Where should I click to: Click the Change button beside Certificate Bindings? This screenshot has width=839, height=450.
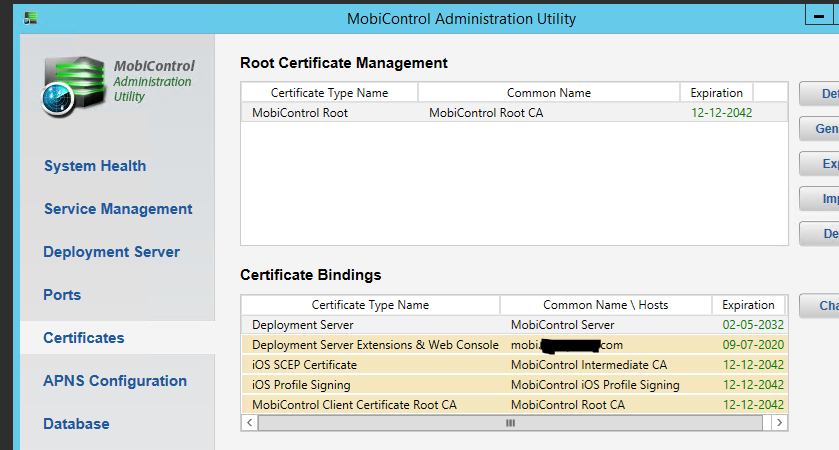[x=820, y=306]
